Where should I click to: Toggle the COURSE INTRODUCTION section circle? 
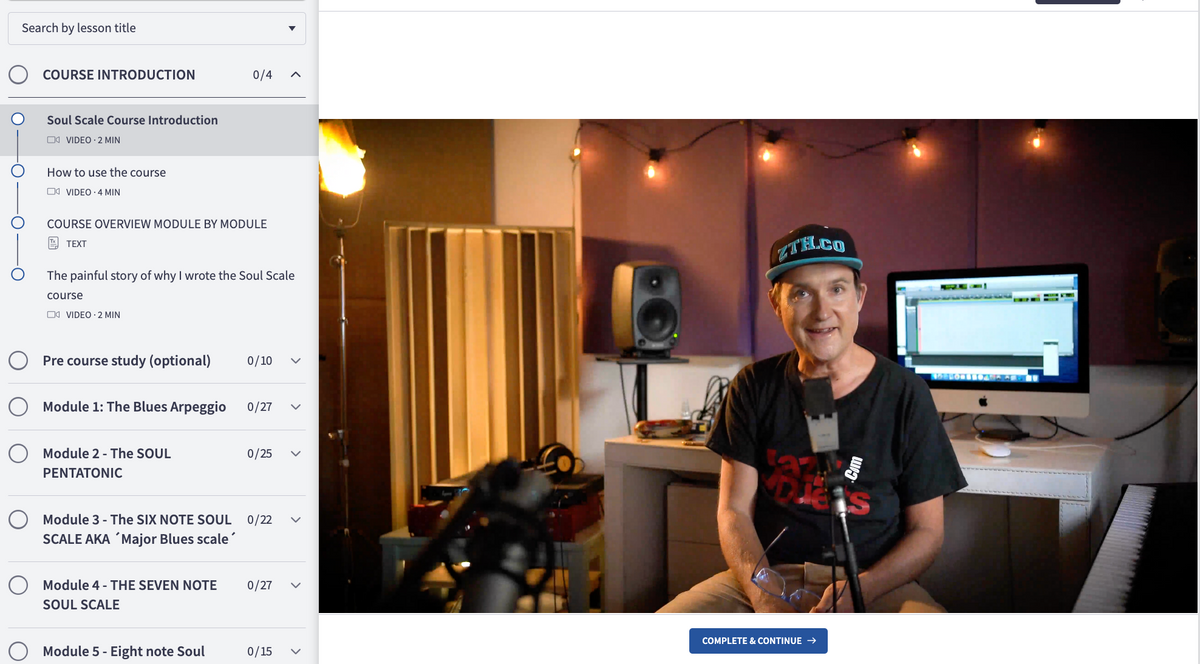tap(18, 74)
